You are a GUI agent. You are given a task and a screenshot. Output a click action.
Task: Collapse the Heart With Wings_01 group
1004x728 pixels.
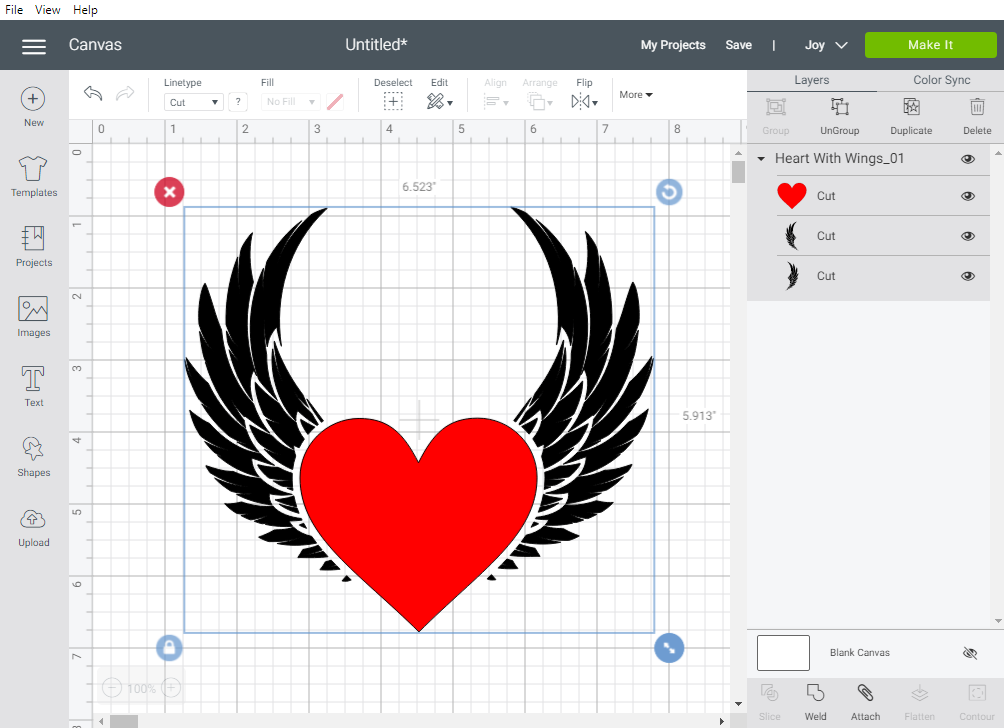click(761, 159)
